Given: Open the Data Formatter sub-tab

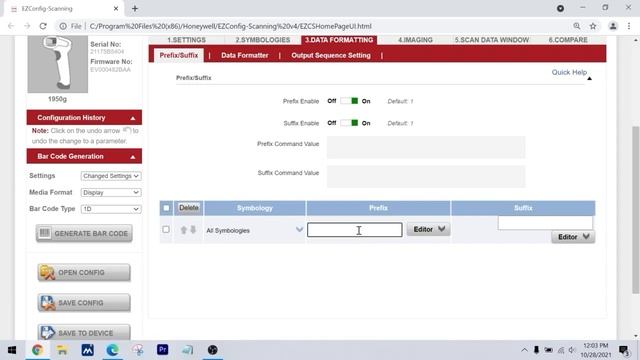Looking at the screenshot, I should coord(245,55).
